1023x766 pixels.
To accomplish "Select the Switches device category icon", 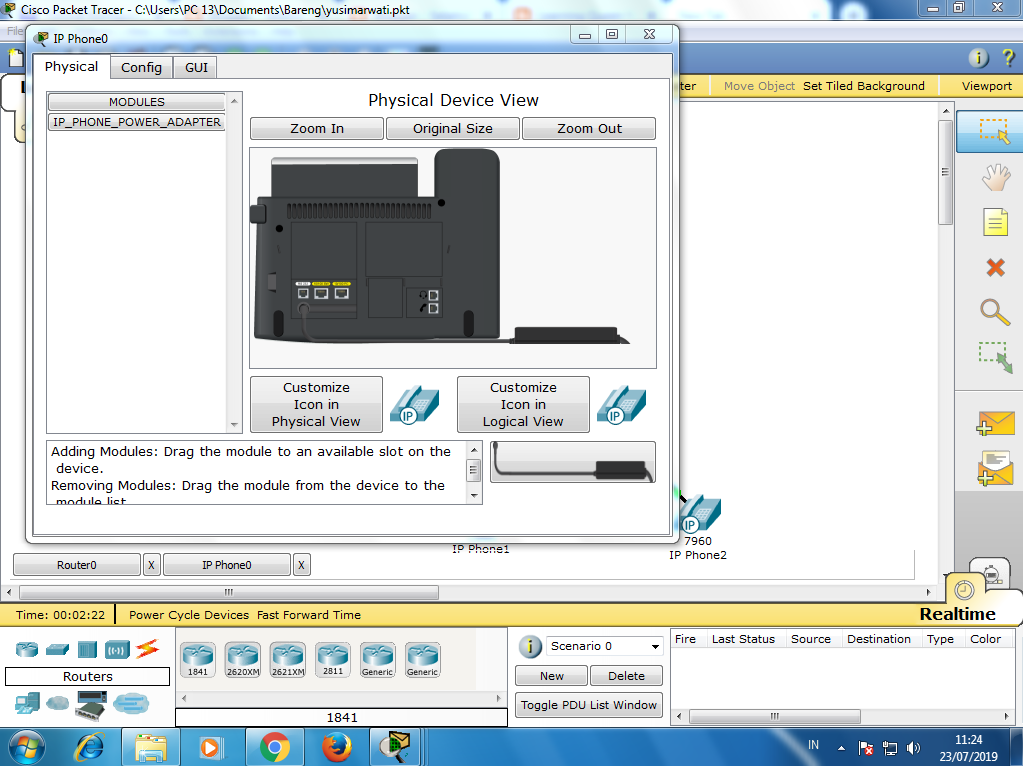I will pos(57,649).
